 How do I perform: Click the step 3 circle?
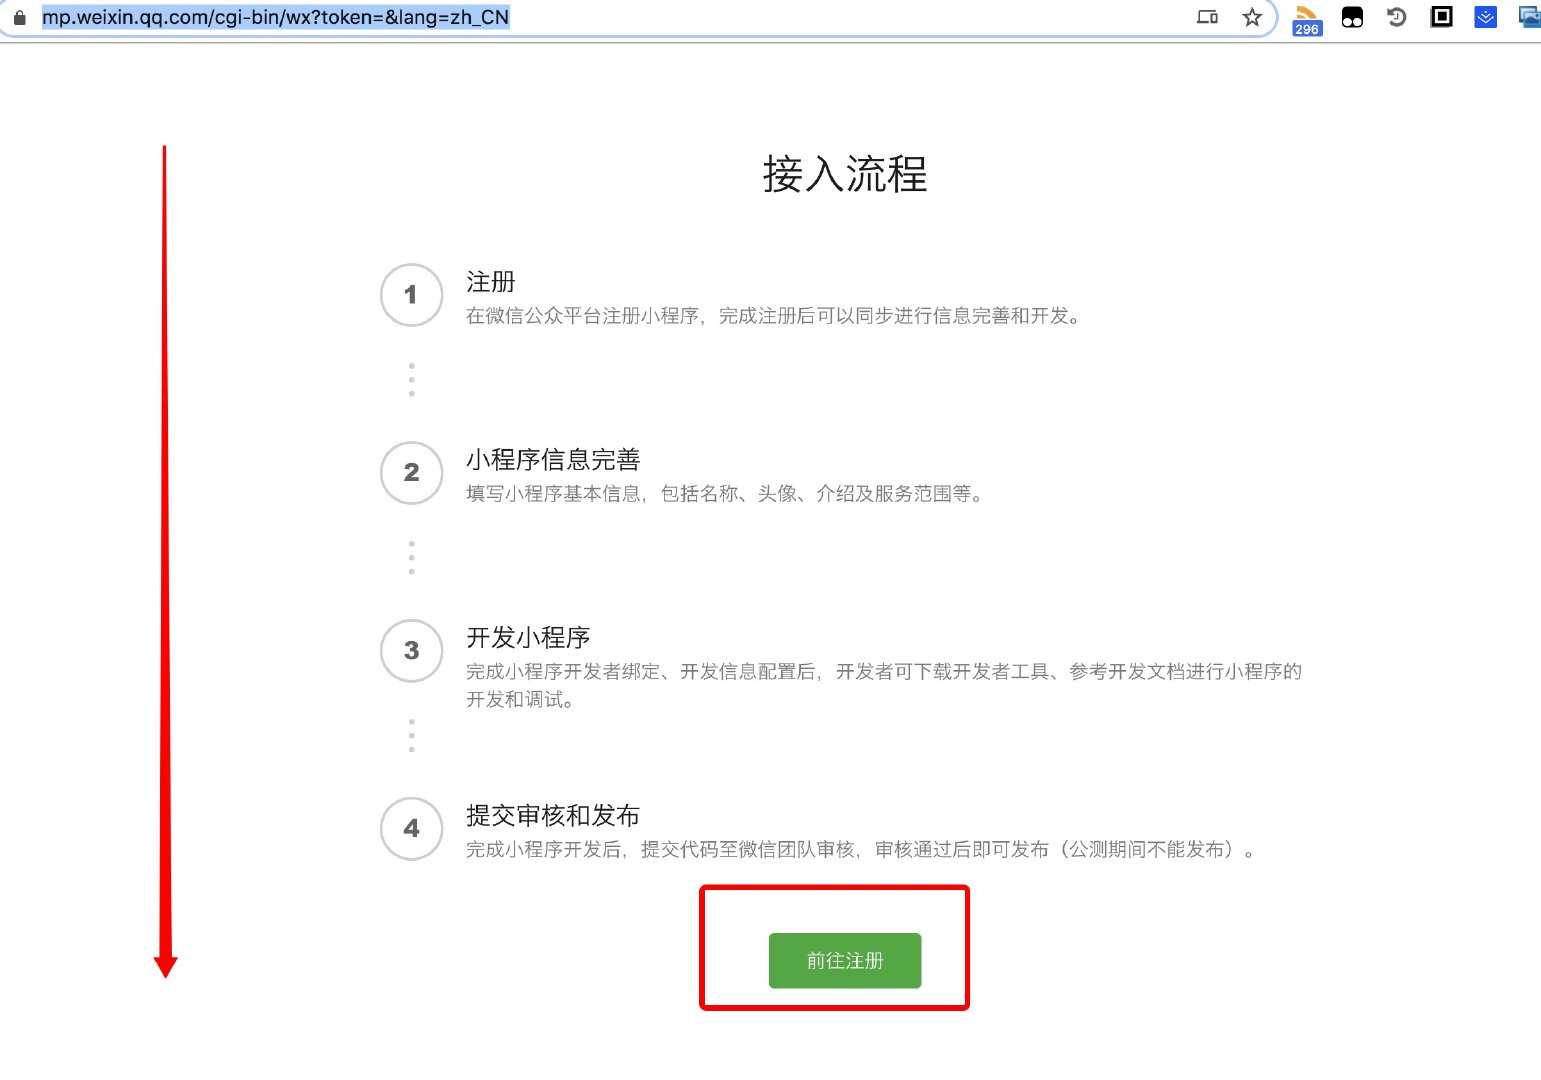[411, 651]
